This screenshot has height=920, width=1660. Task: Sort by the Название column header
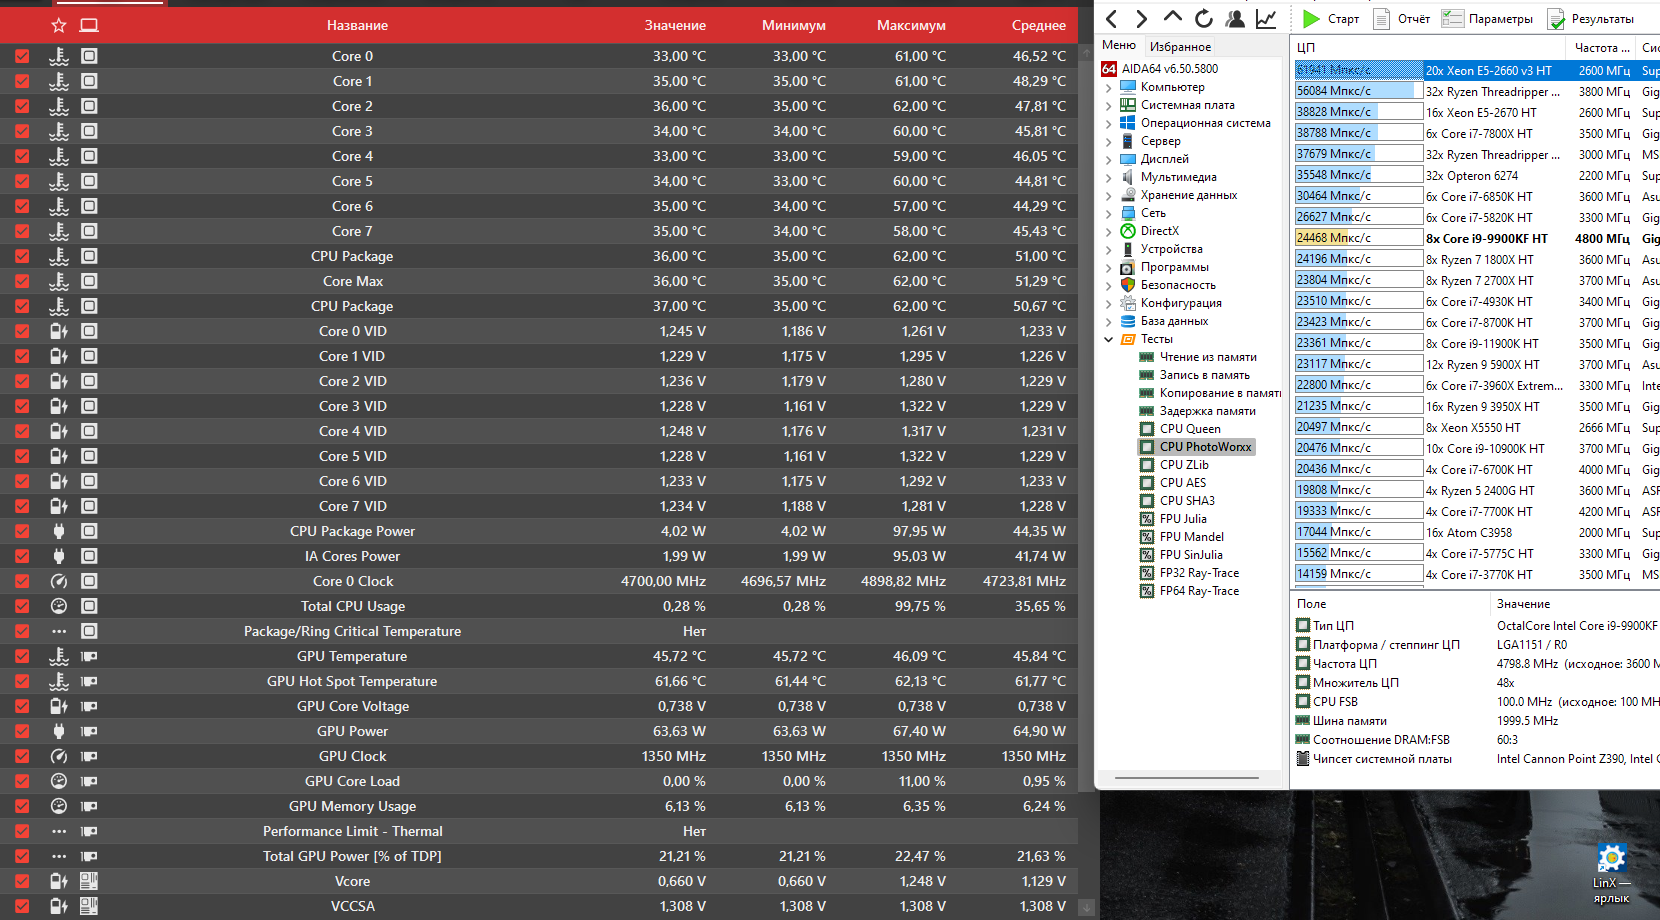tap(357, 25)
